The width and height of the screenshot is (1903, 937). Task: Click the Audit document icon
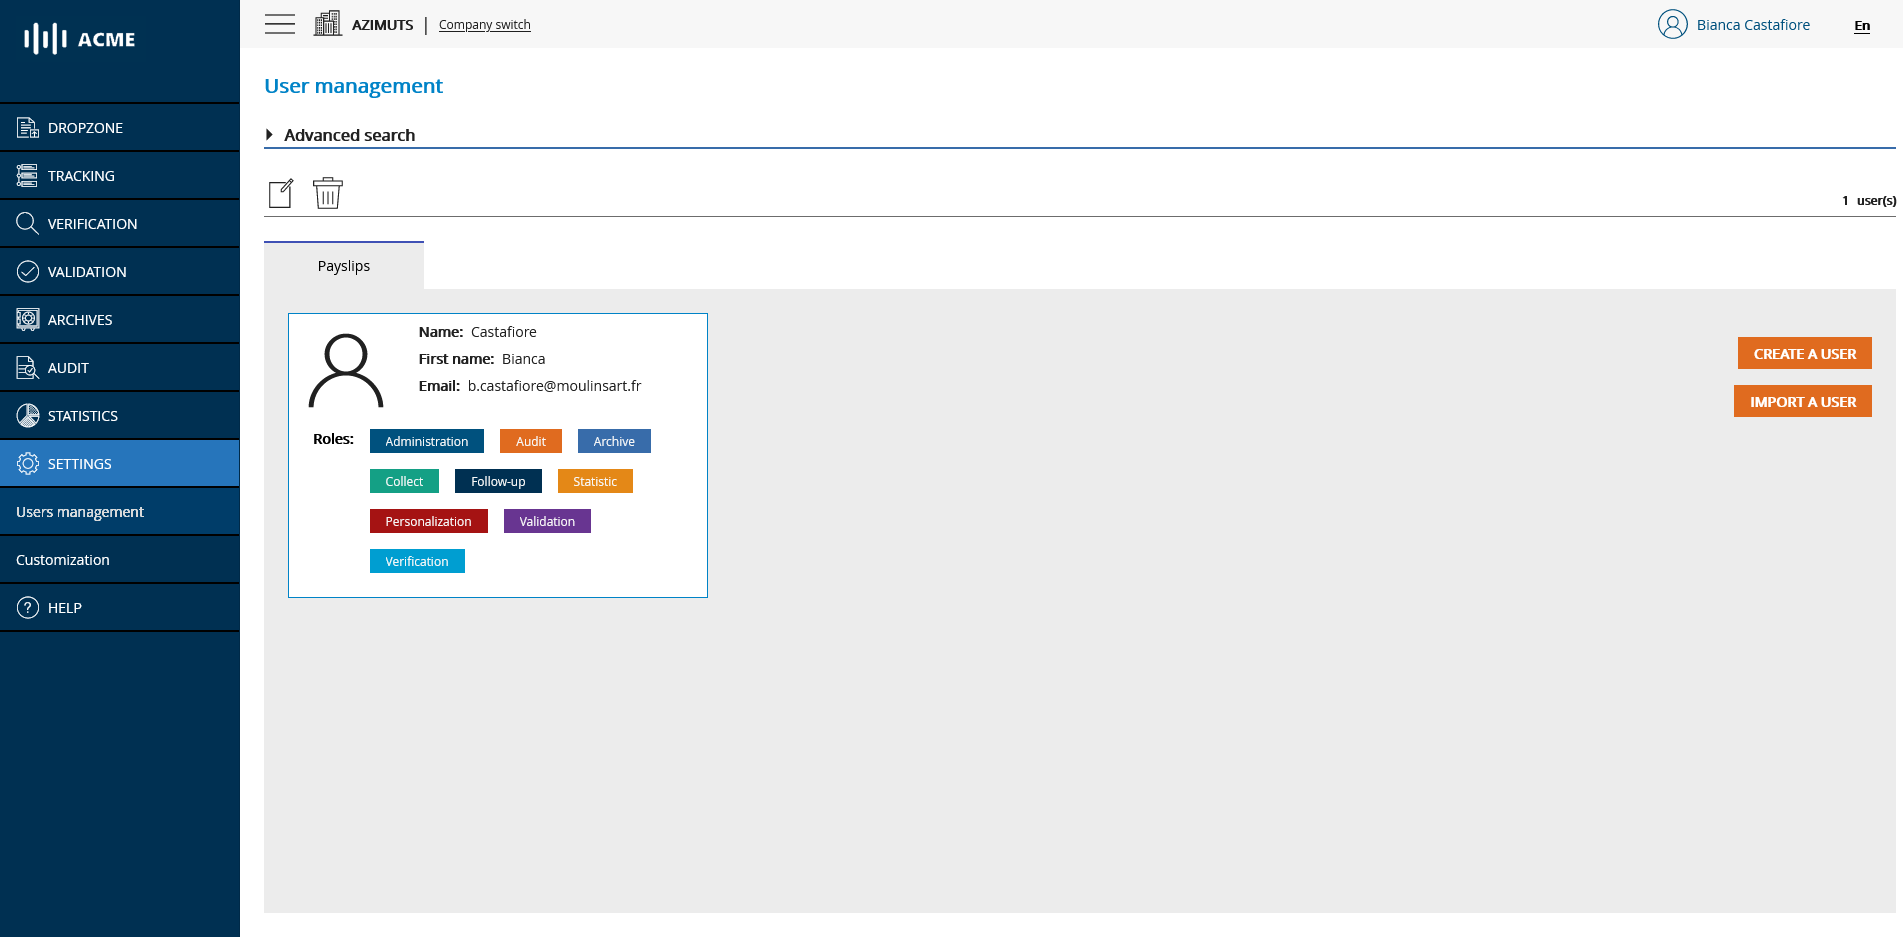[27, 367]
